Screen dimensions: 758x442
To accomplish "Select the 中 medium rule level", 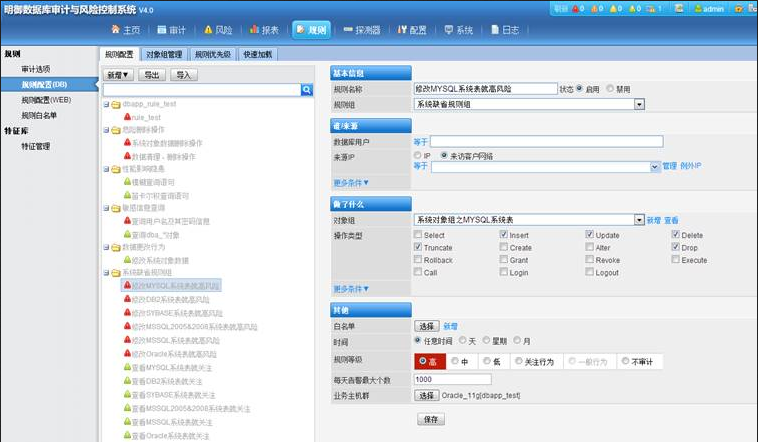I will (x=454, y=361).
